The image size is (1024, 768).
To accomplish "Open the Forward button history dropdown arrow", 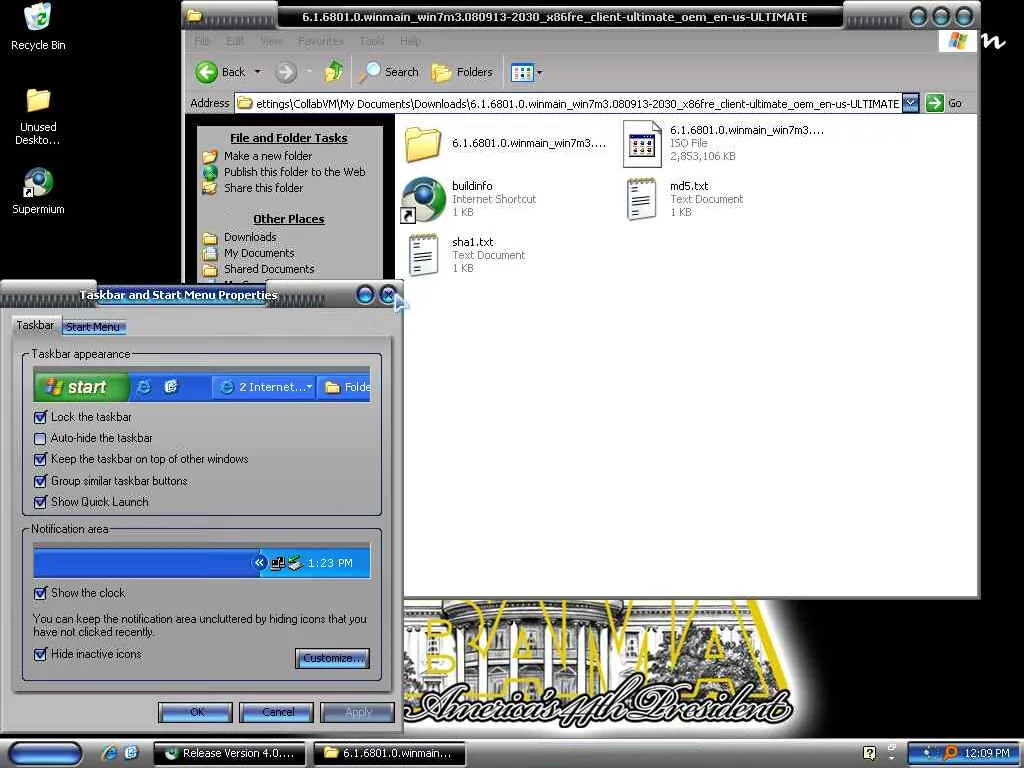I will [x=310, y=72].
